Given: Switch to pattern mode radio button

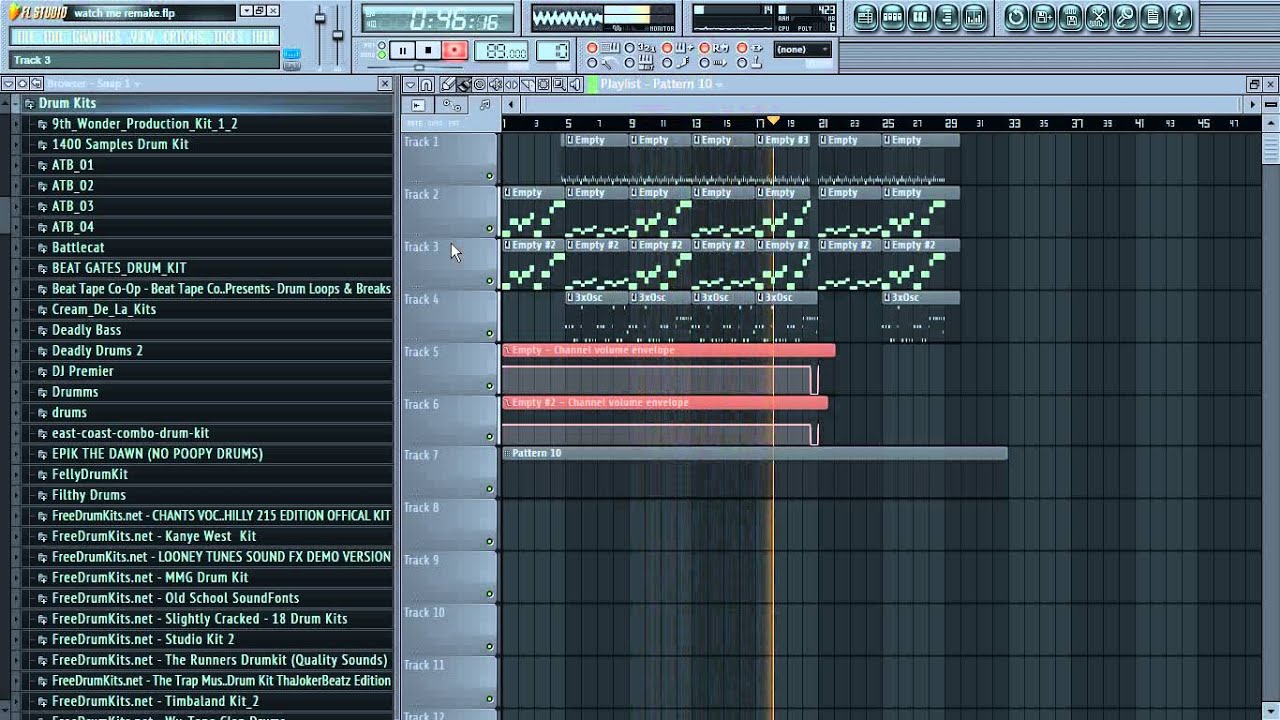Looking at the screenshot, I should 382,45.
